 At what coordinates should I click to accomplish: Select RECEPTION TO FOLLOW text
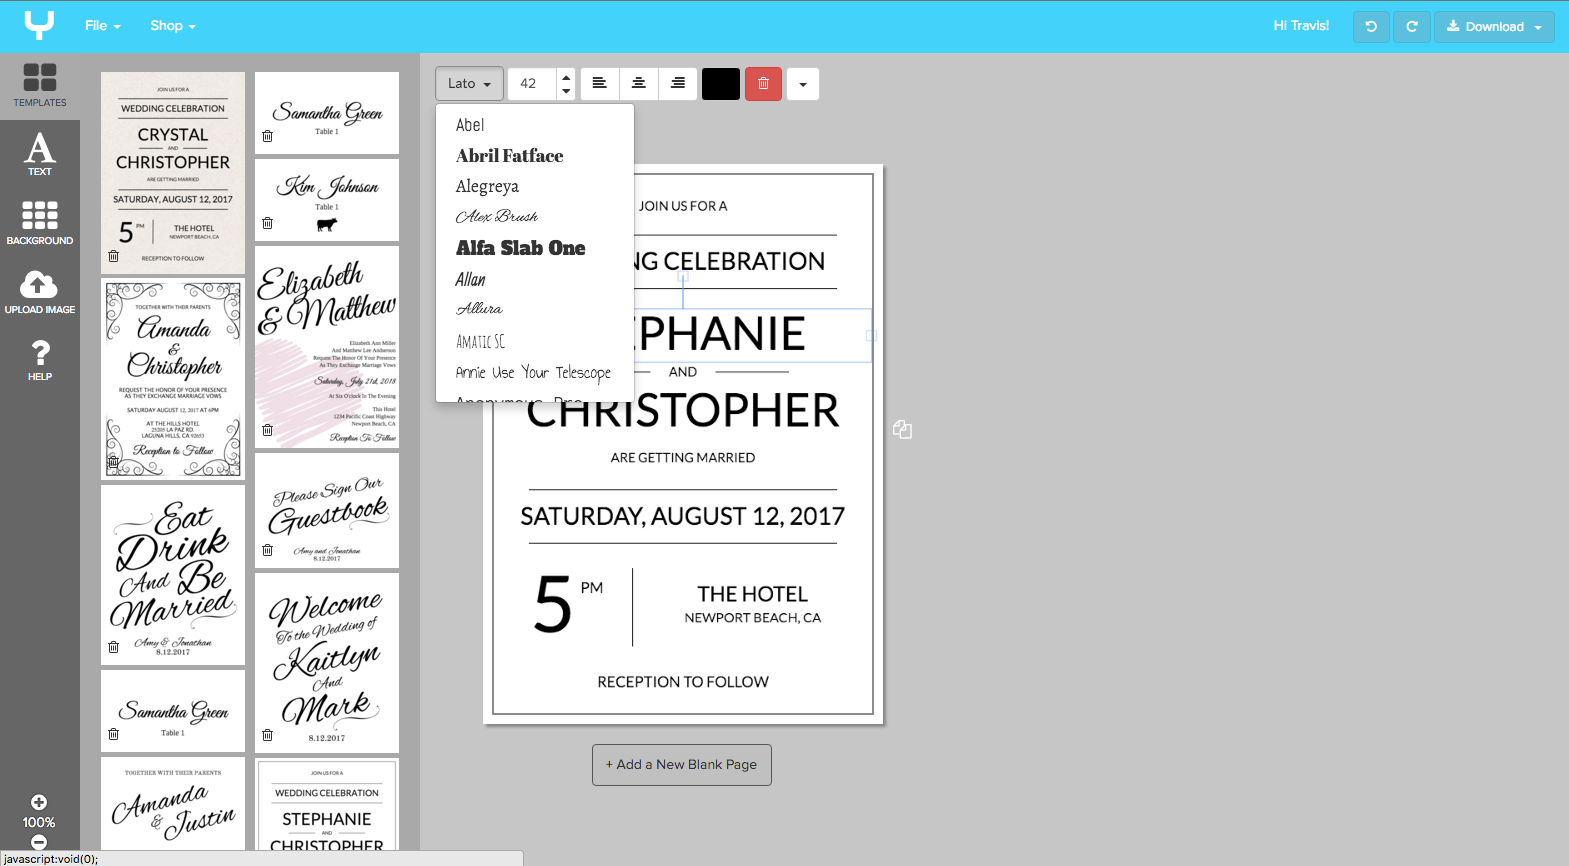click(683, 682)
